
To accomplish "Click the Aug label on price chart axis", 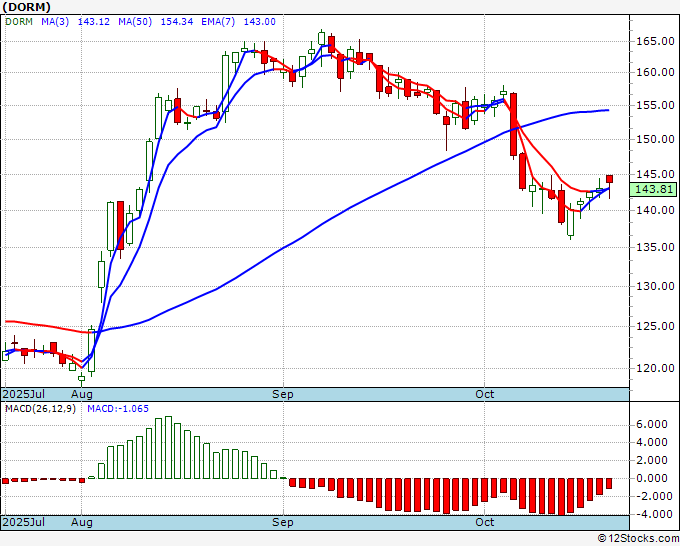I will click(x=82, y=394).
